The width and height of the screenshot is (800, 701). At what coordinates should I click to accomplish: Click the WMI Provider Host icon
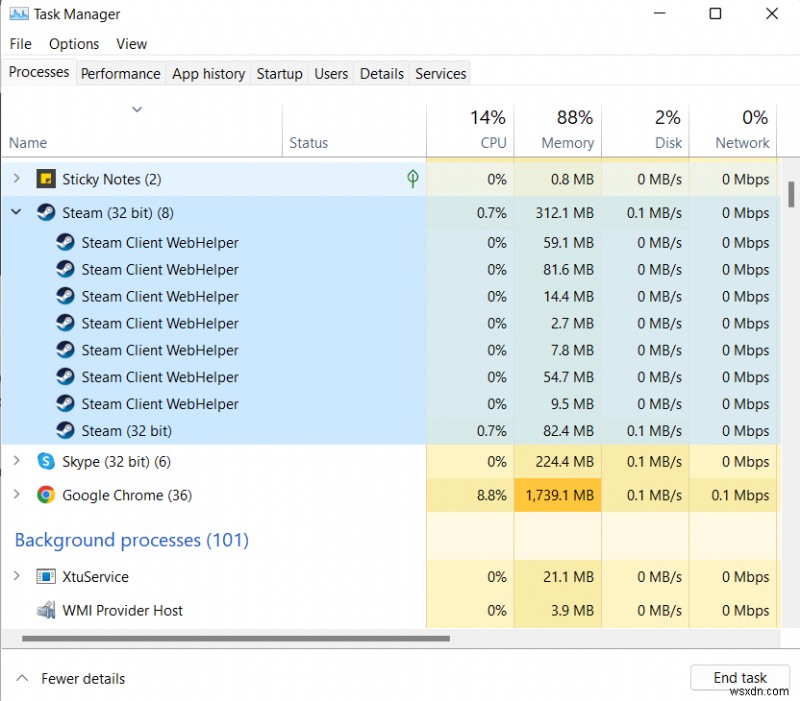(x=44, y=610)
